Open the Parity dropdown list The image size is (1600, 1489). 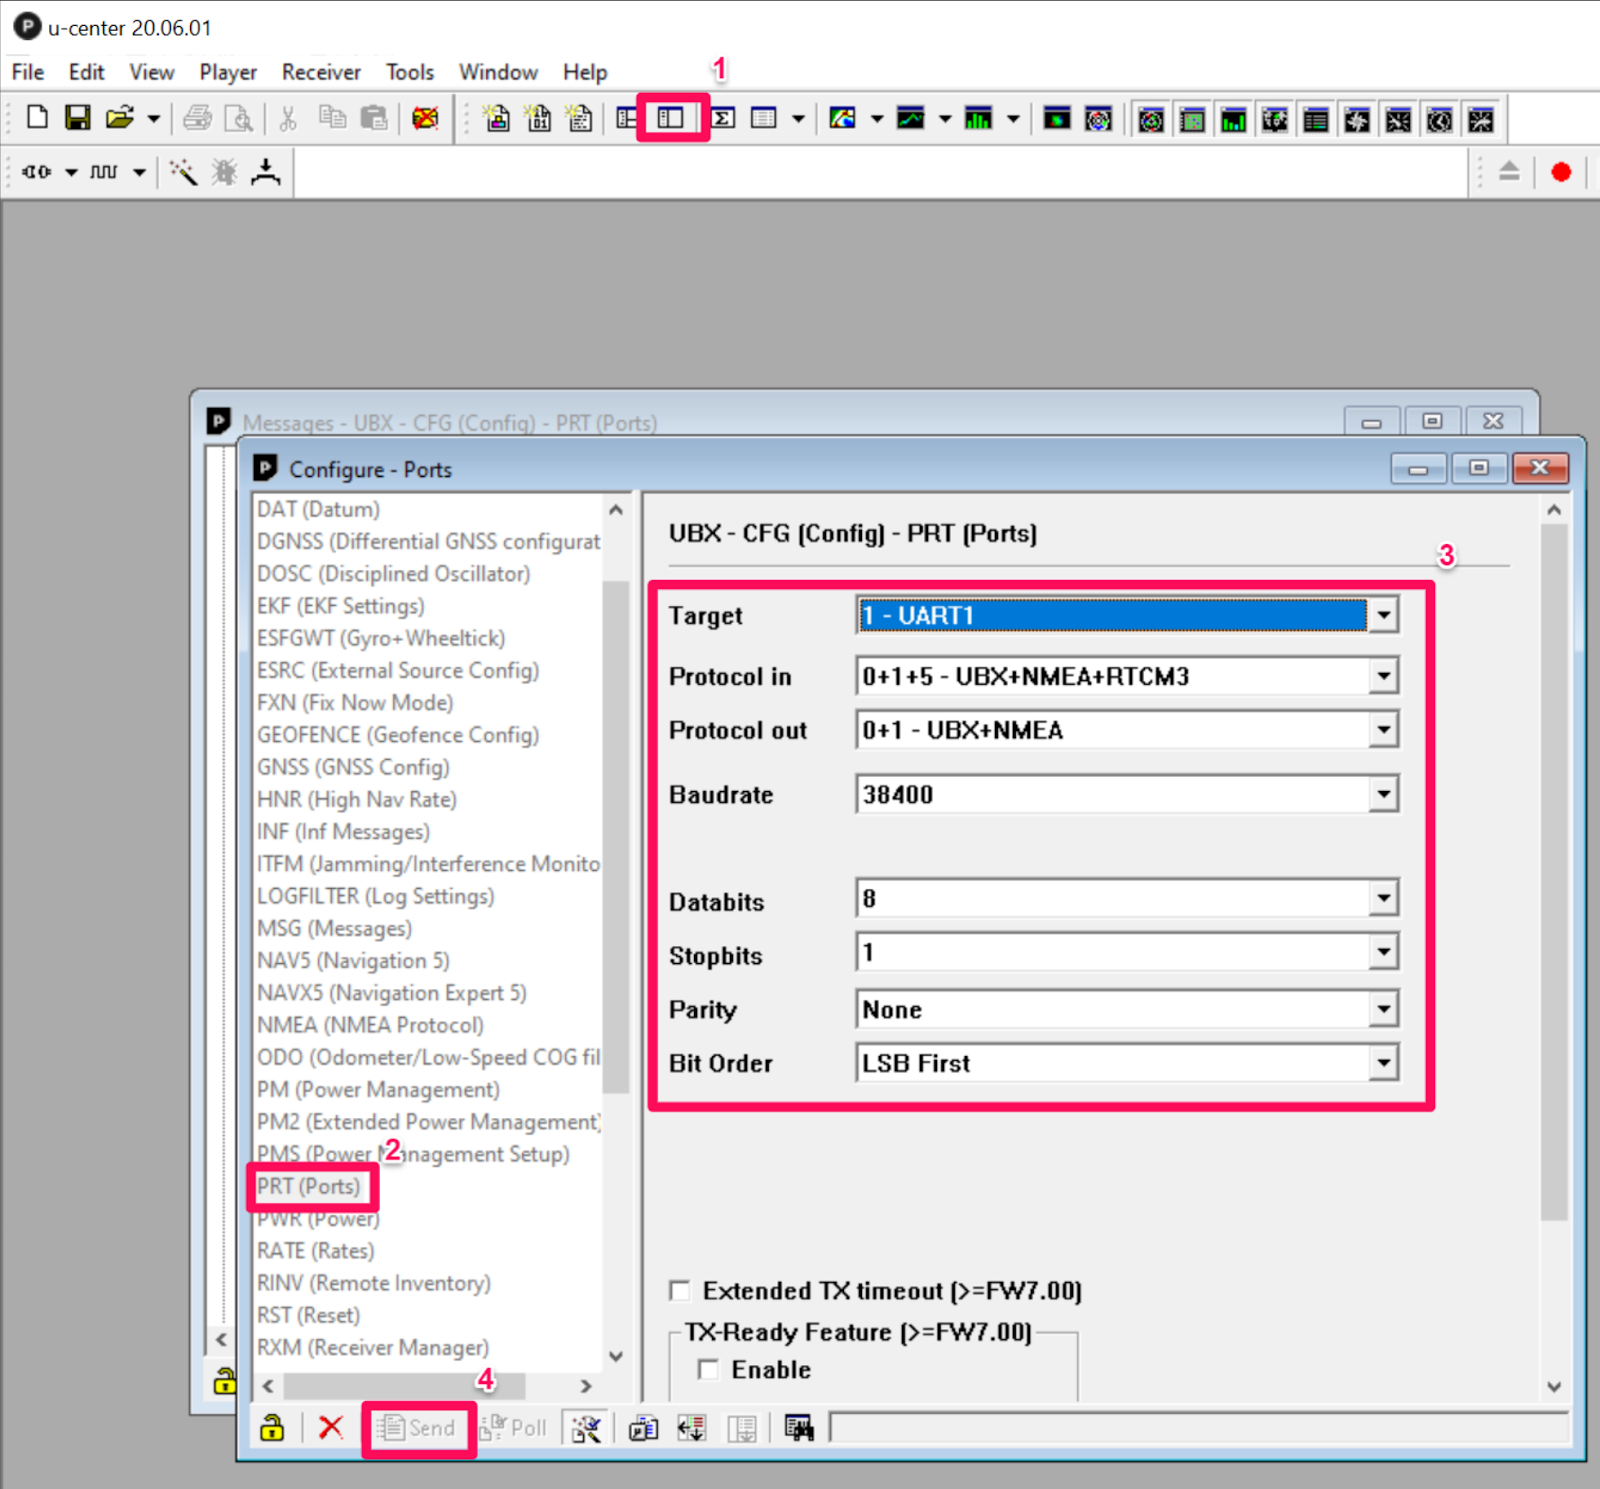pyautogui.click(x=1383, y=1009)
